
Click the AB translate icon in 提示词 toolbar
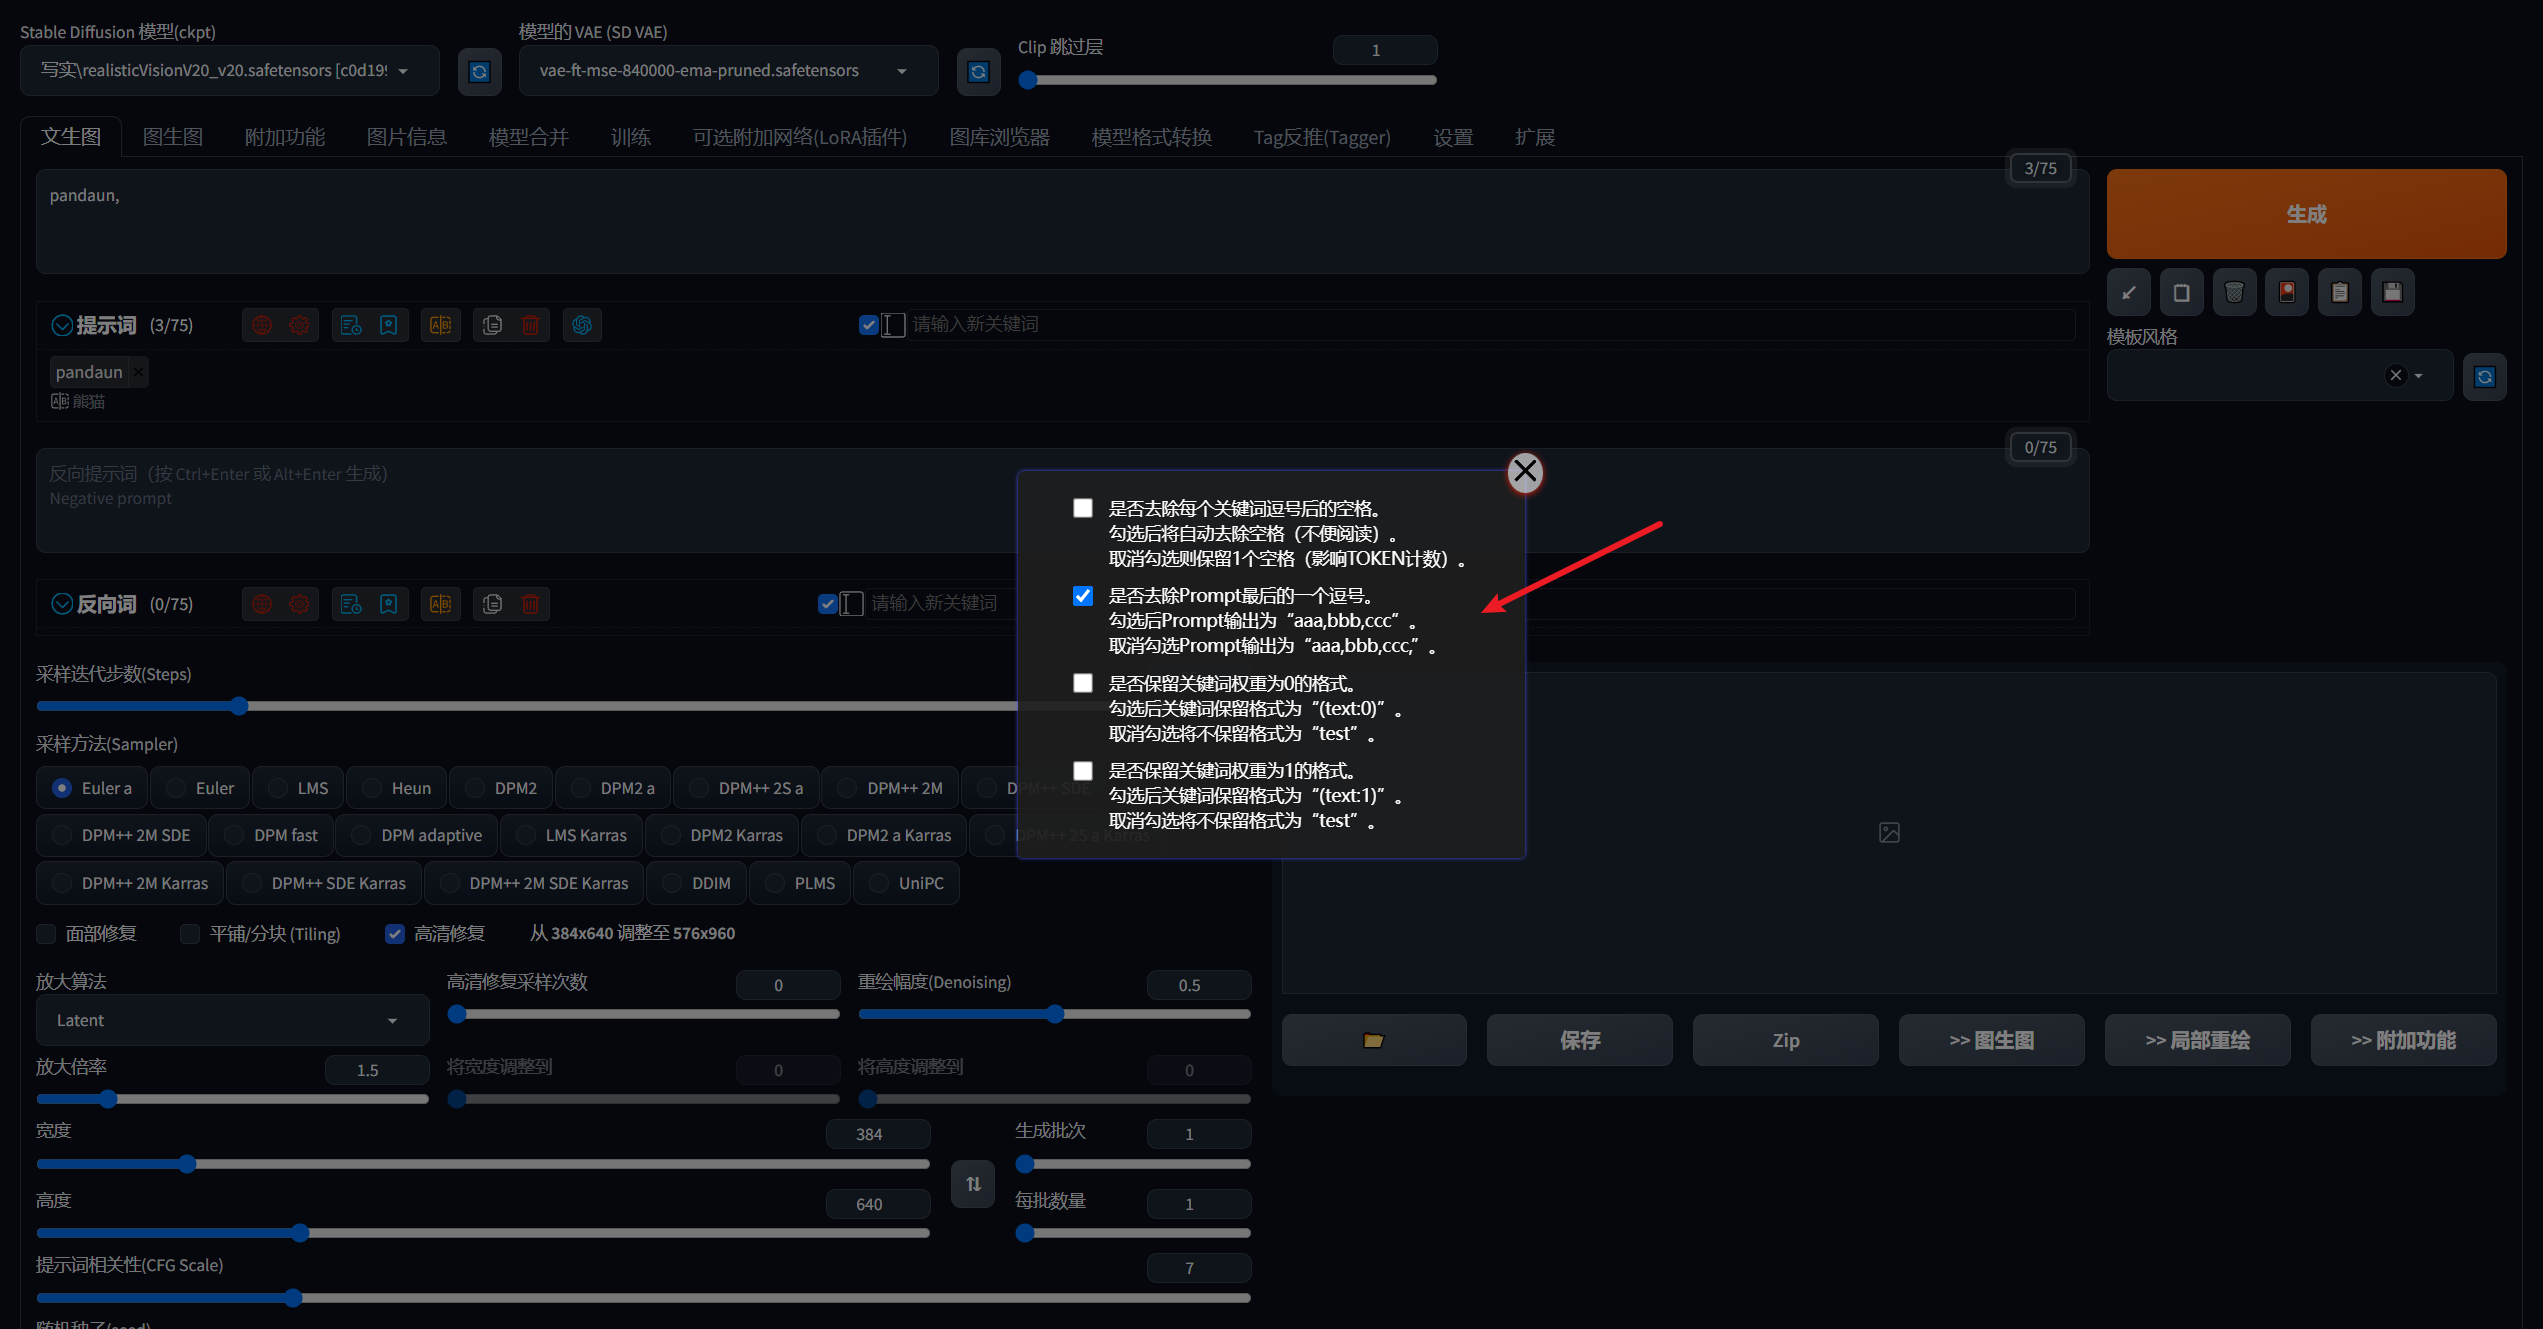[440, 325]
